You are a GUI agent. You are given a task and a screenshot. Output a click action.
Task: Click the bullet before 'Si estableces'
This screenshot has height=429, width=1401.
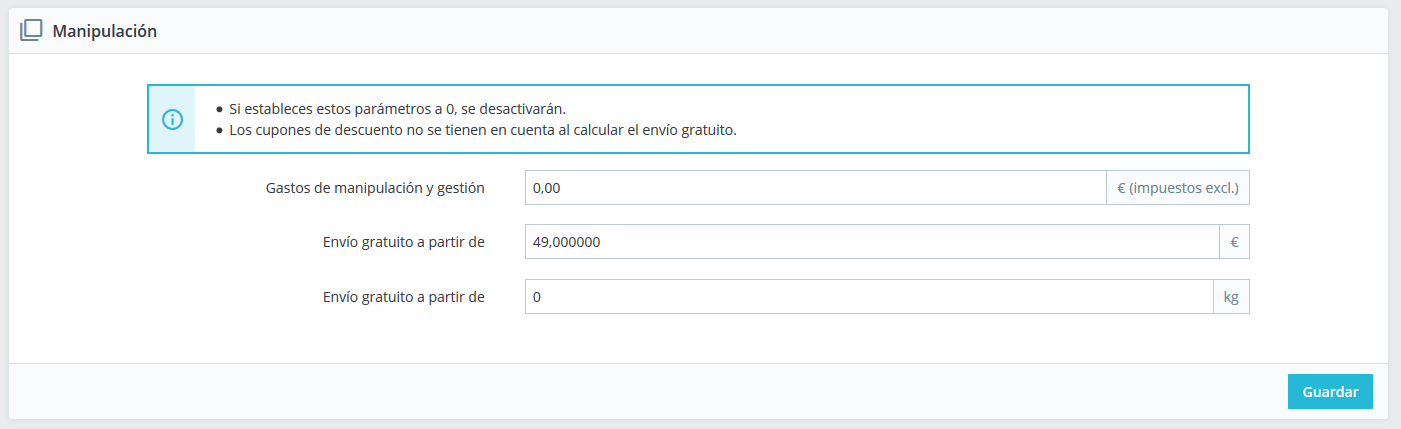pyautogui.click(x=219, y=109)
